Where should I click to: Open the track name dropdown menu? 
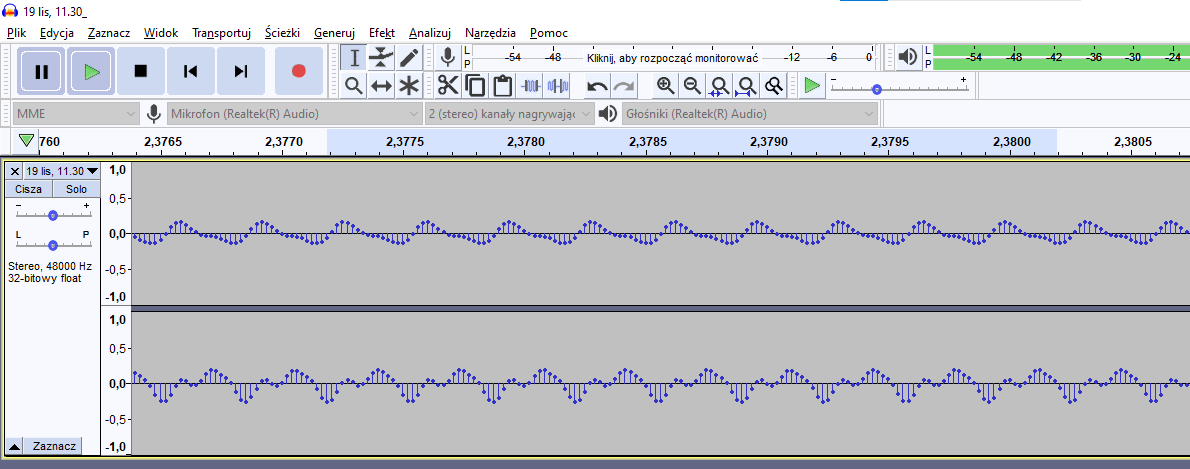click(x=61, y=171)
